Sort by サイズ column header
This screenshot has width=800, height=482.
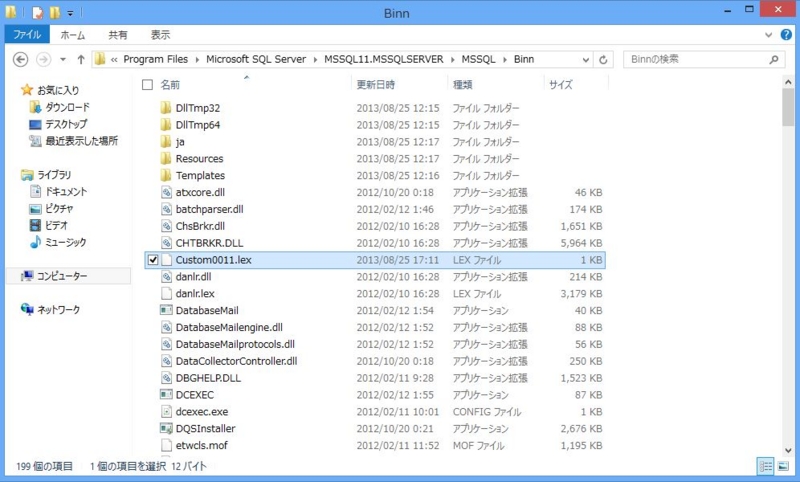pyautogui.click(x=561, y=85)
